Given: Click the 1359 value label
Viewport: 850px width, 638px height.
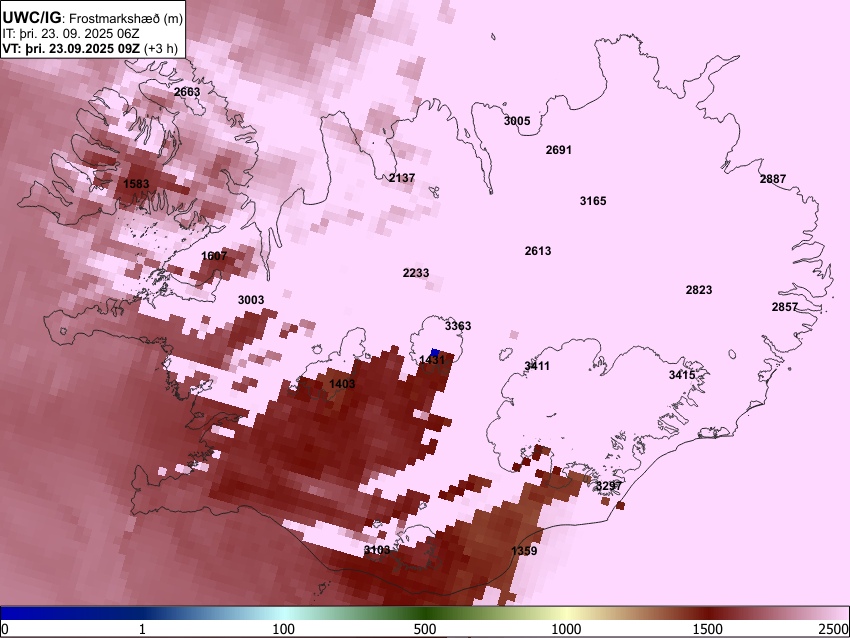Looking at the screenshot, I should (524, 551).
